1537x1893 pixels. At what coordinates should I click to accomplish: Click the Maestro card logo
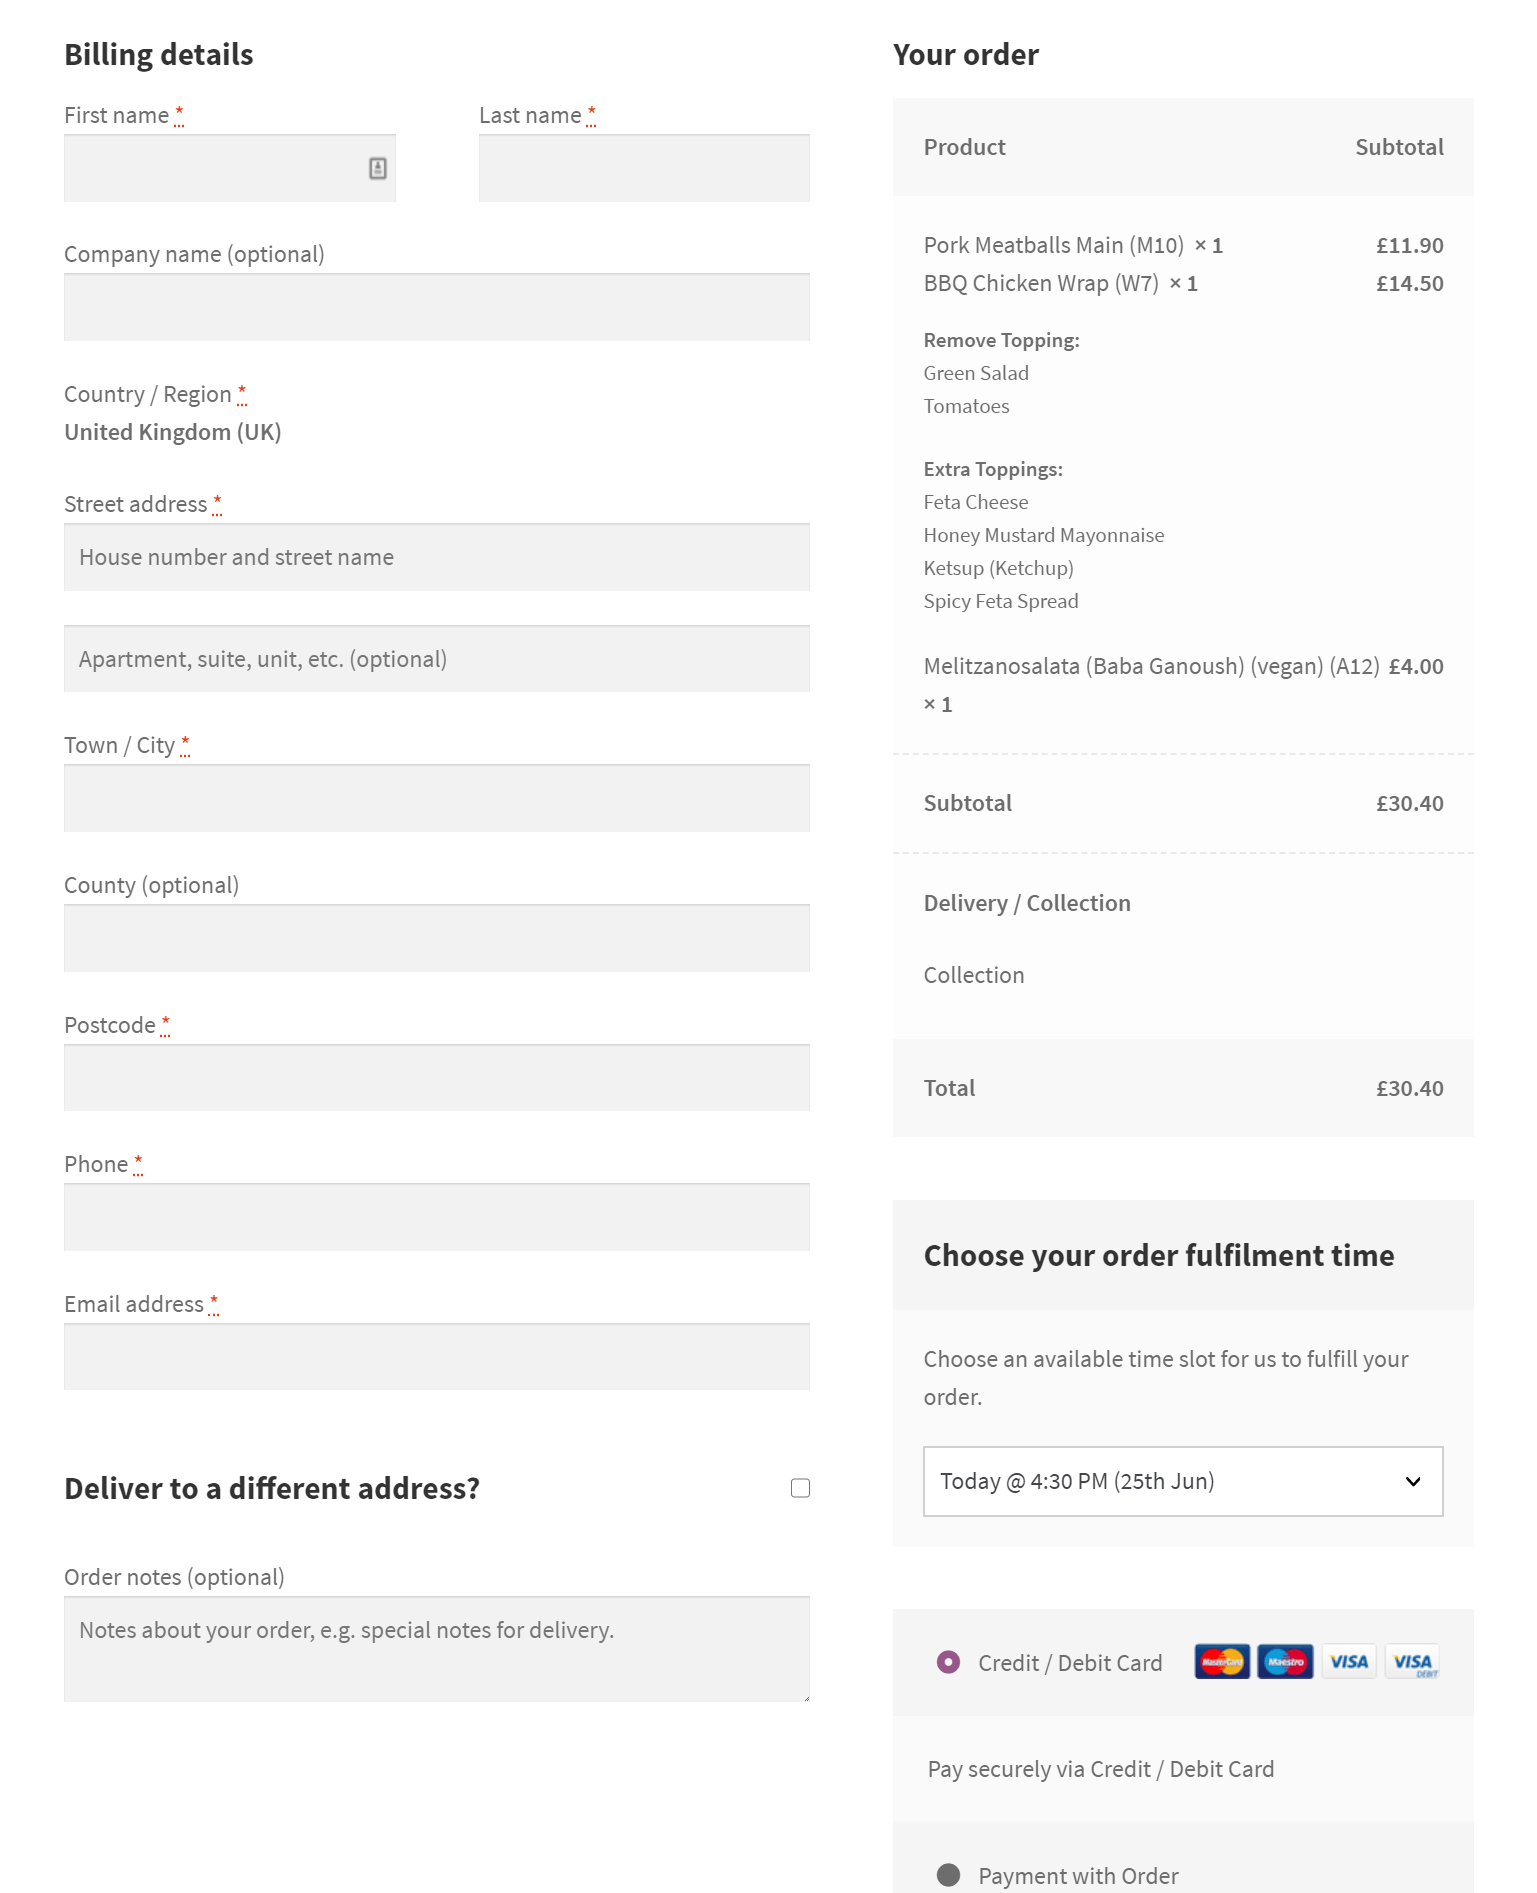click(1285, 1662)
